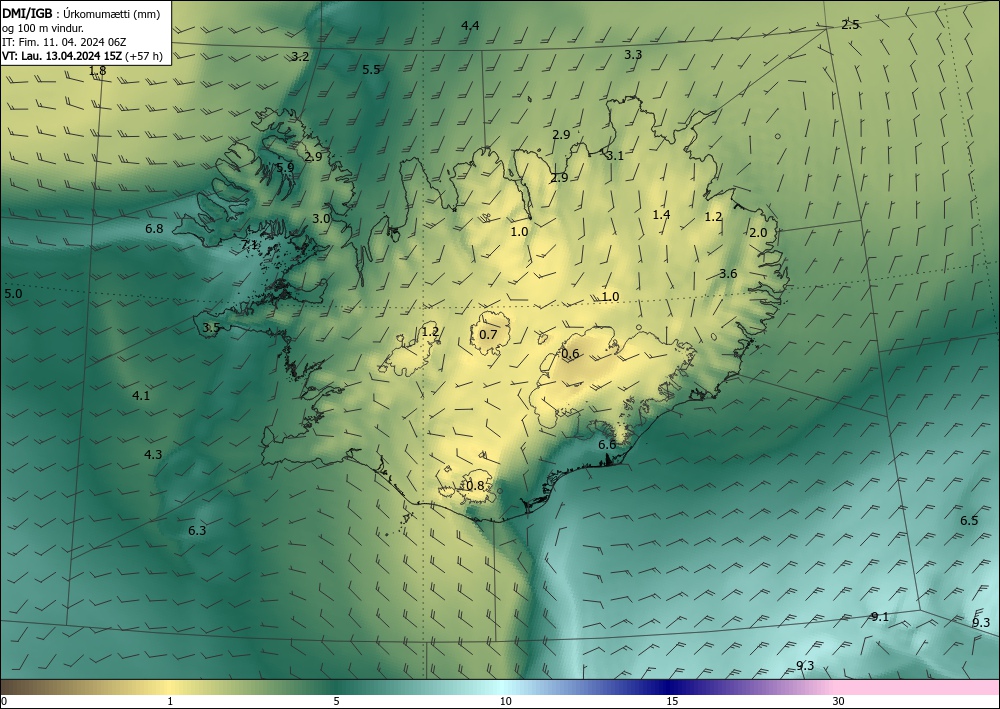Click the 4.3 offshore value
Screen dimensions: 1000x709
pos(153,455)
